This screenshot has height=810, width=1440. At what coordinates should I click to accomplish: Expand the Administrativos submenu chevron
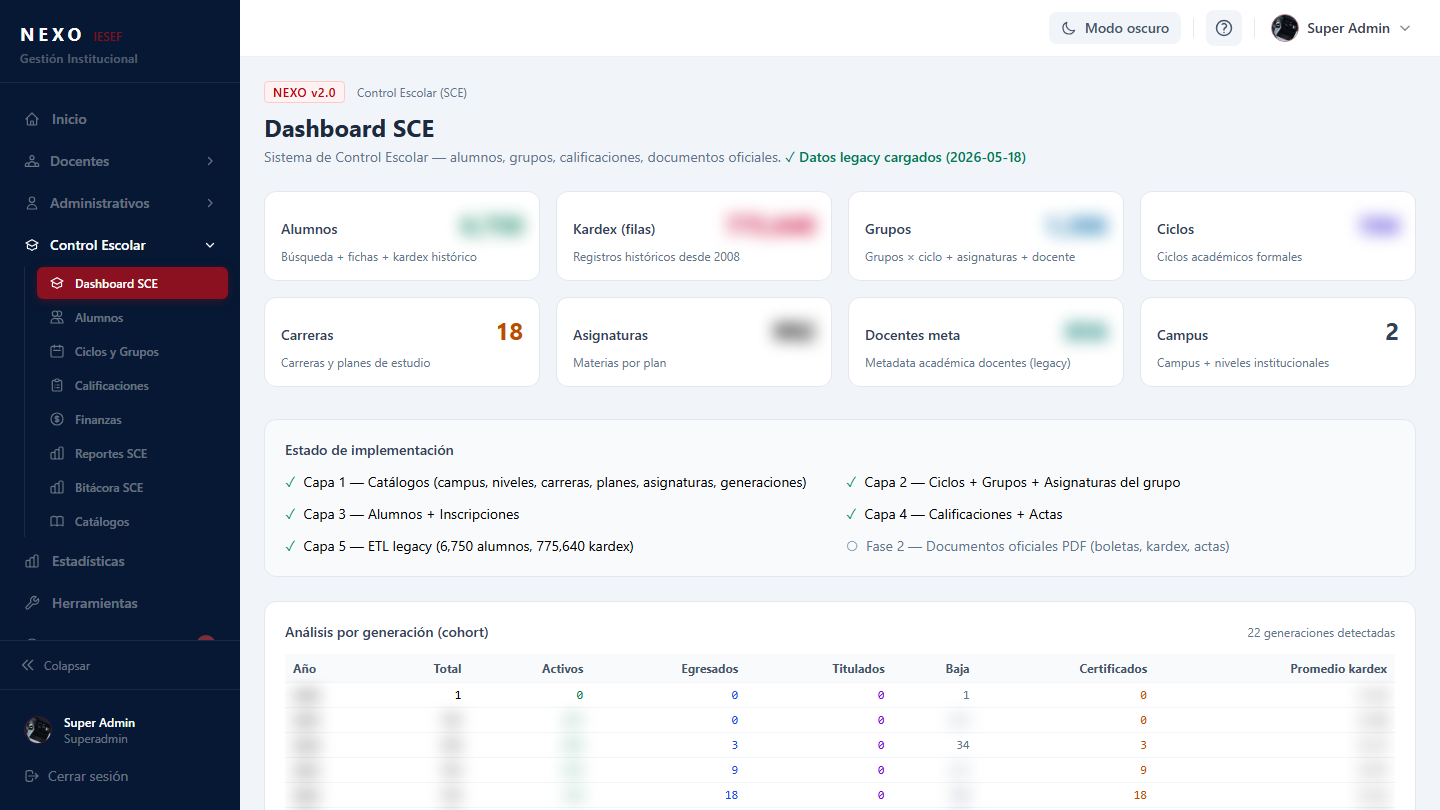210,203
